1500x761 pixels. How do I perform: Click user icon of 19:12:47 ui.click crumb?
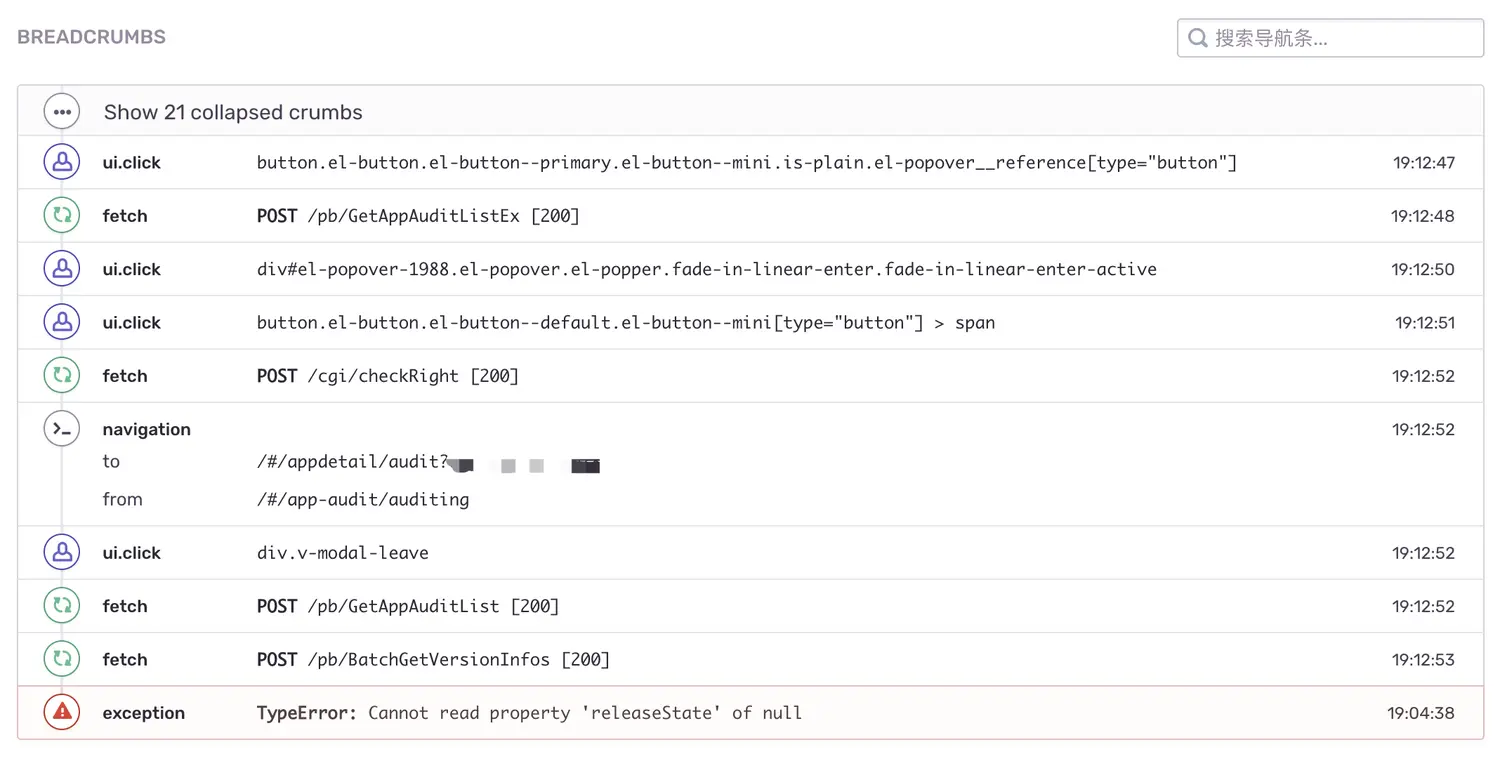coord(62,162)
